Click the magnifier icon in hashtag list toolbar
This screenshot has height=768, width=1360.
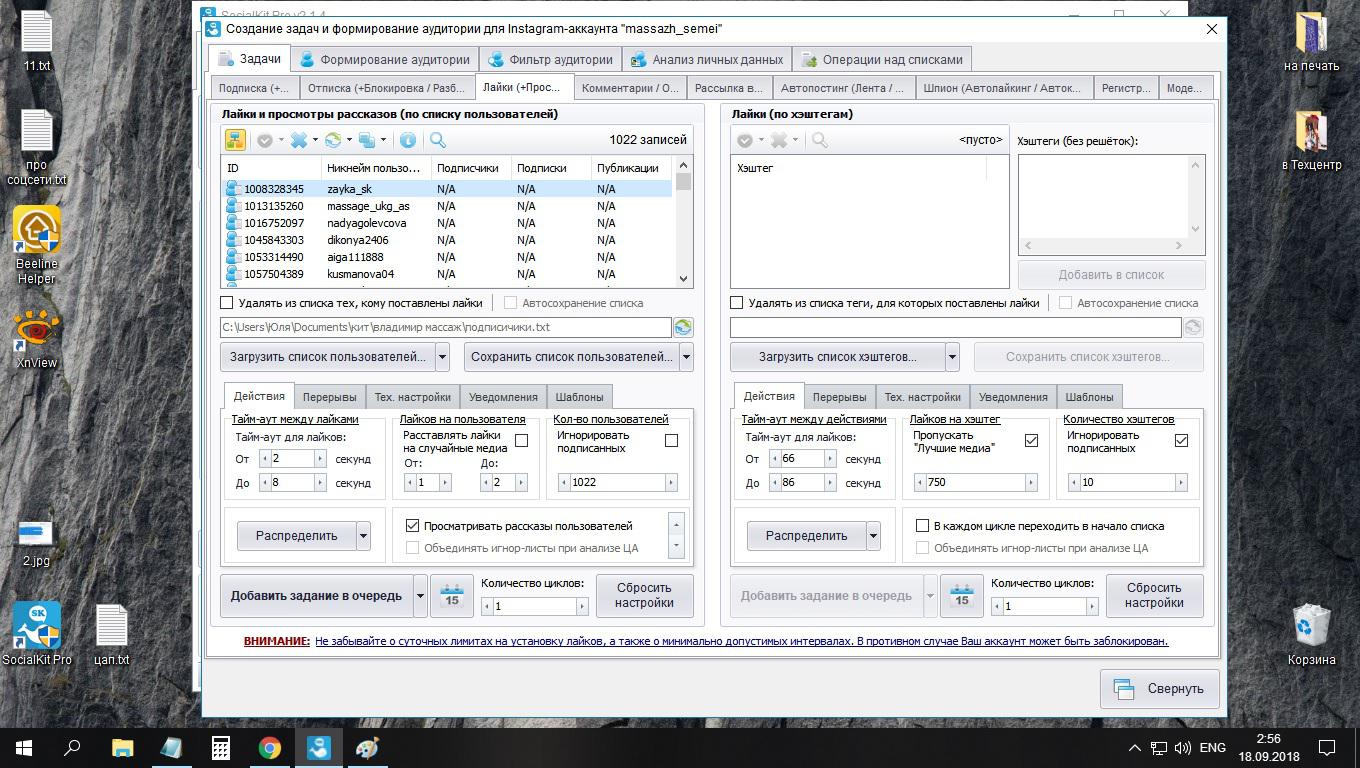(x=820, y=140)
